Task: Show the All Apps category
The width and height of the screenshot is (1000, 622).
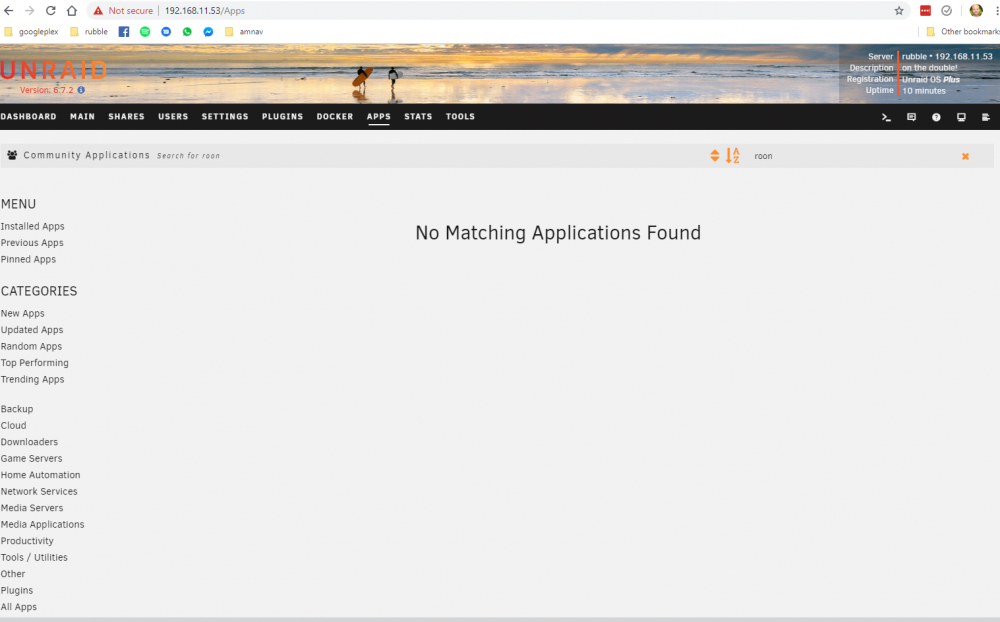Action: 18,607
